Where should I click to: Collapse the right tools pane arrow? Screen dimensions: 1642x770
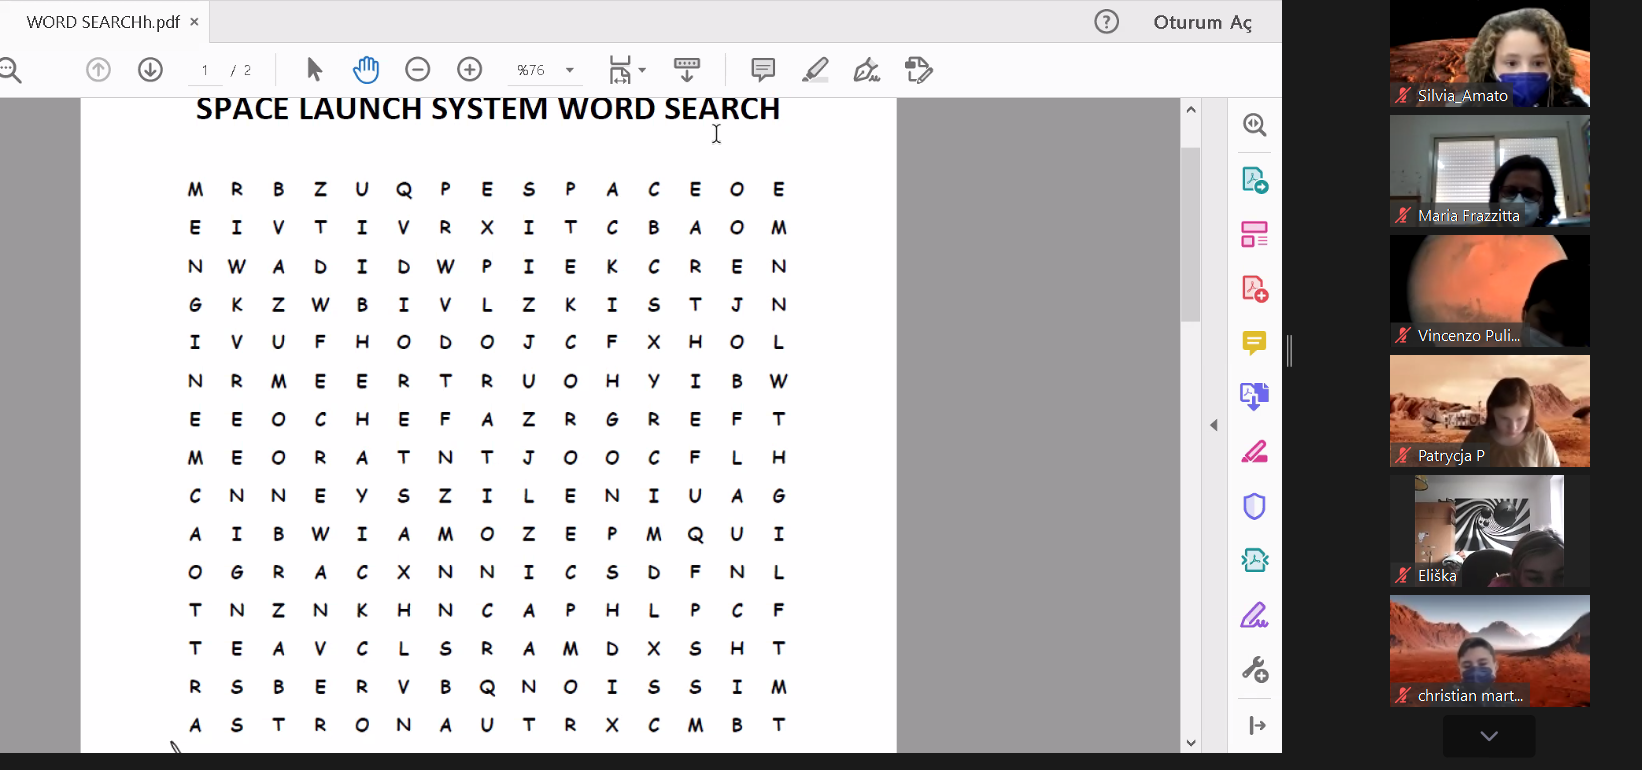1214,425
